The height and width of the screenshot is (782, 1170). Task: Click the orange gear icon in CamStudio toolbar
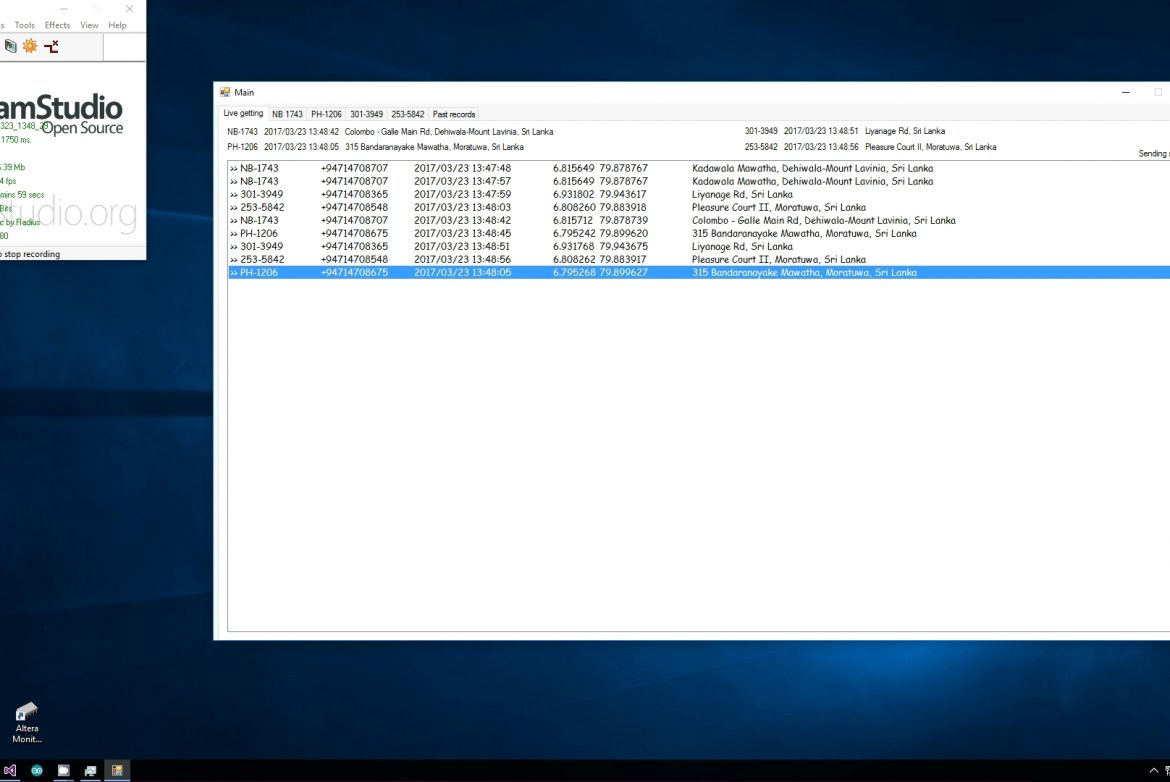pyautogui.click(x=30, y=46)
